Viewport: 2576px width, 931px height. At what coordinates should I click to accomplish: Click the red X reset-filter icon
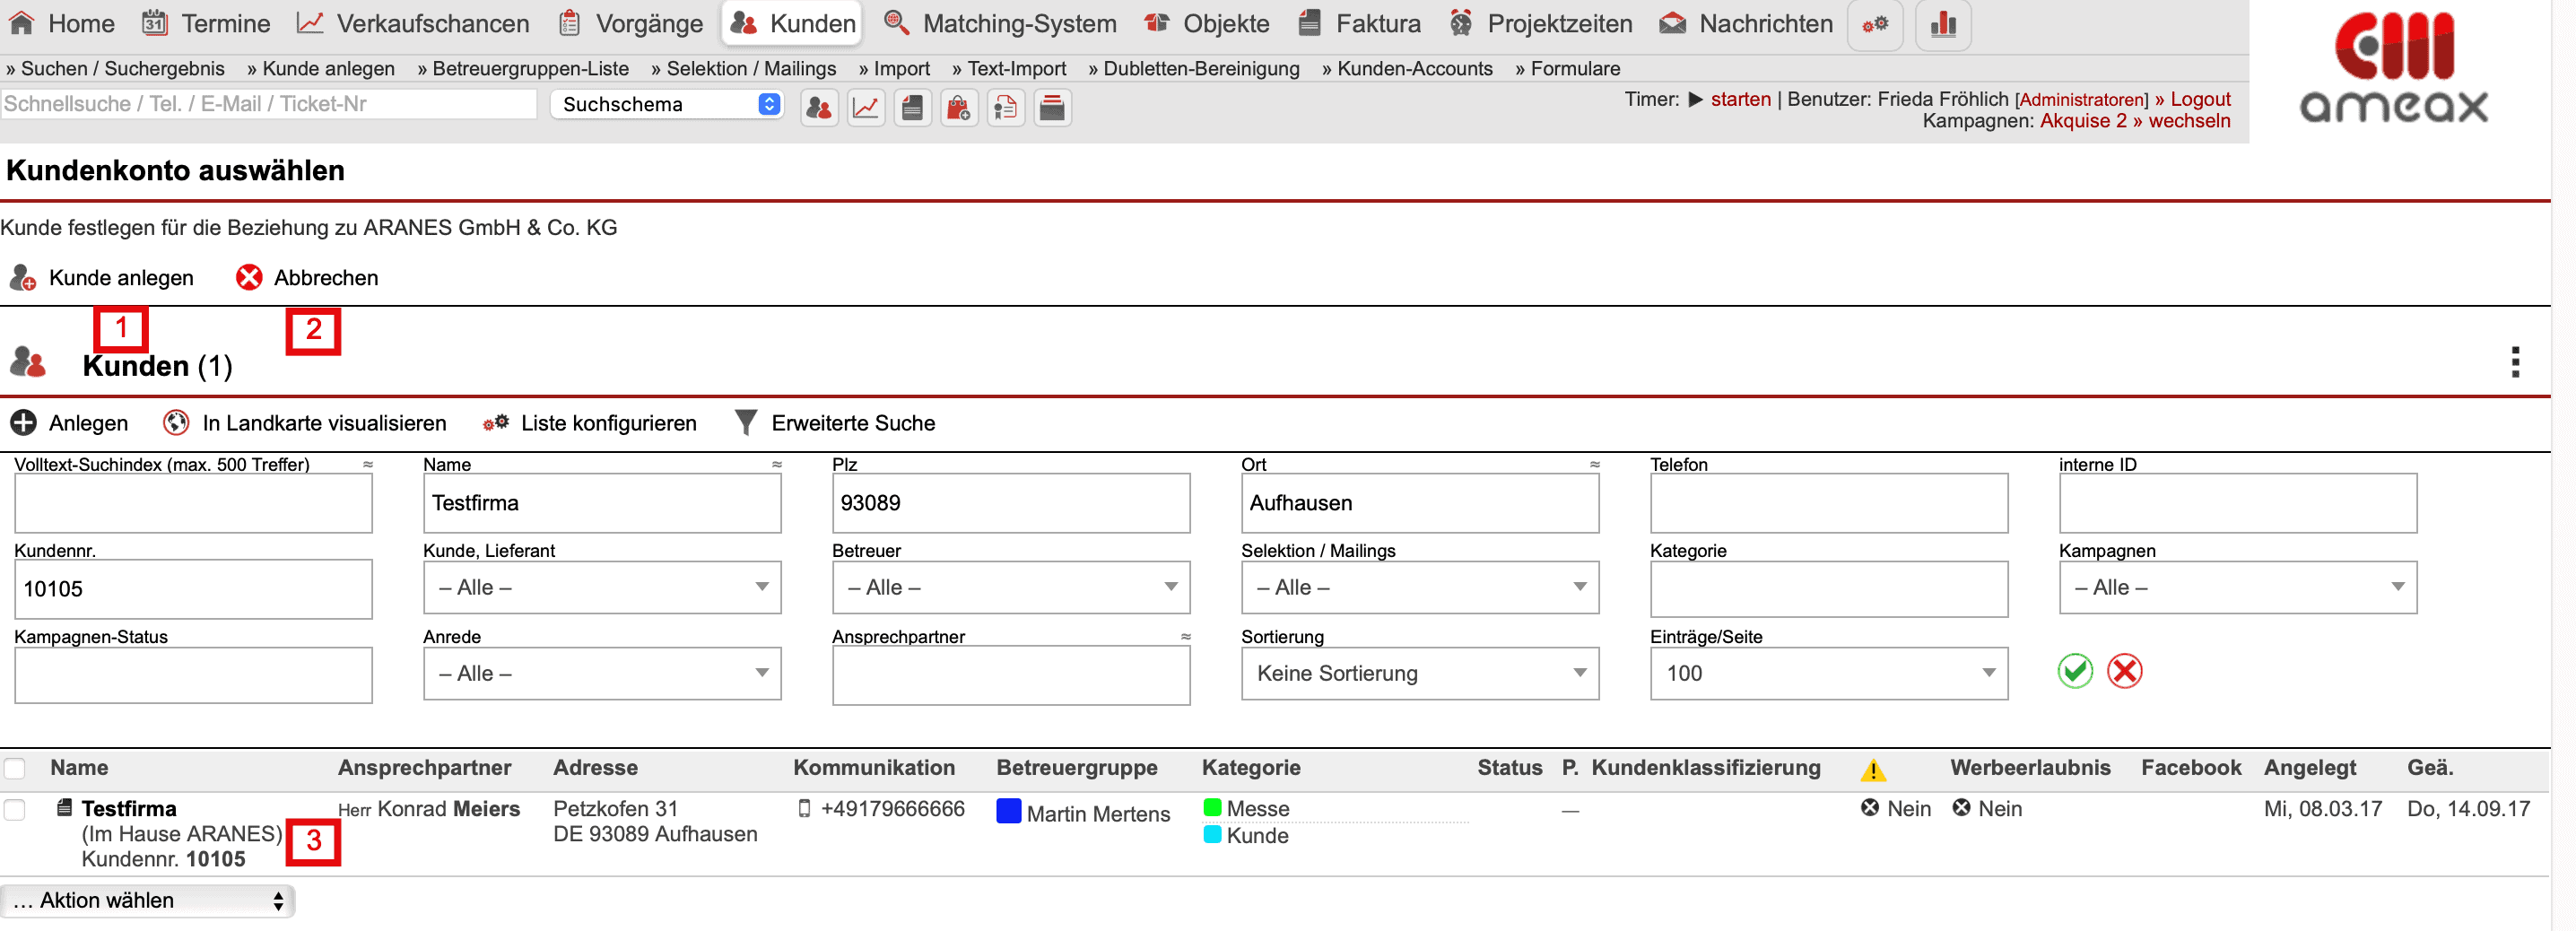click(2124, 671)
